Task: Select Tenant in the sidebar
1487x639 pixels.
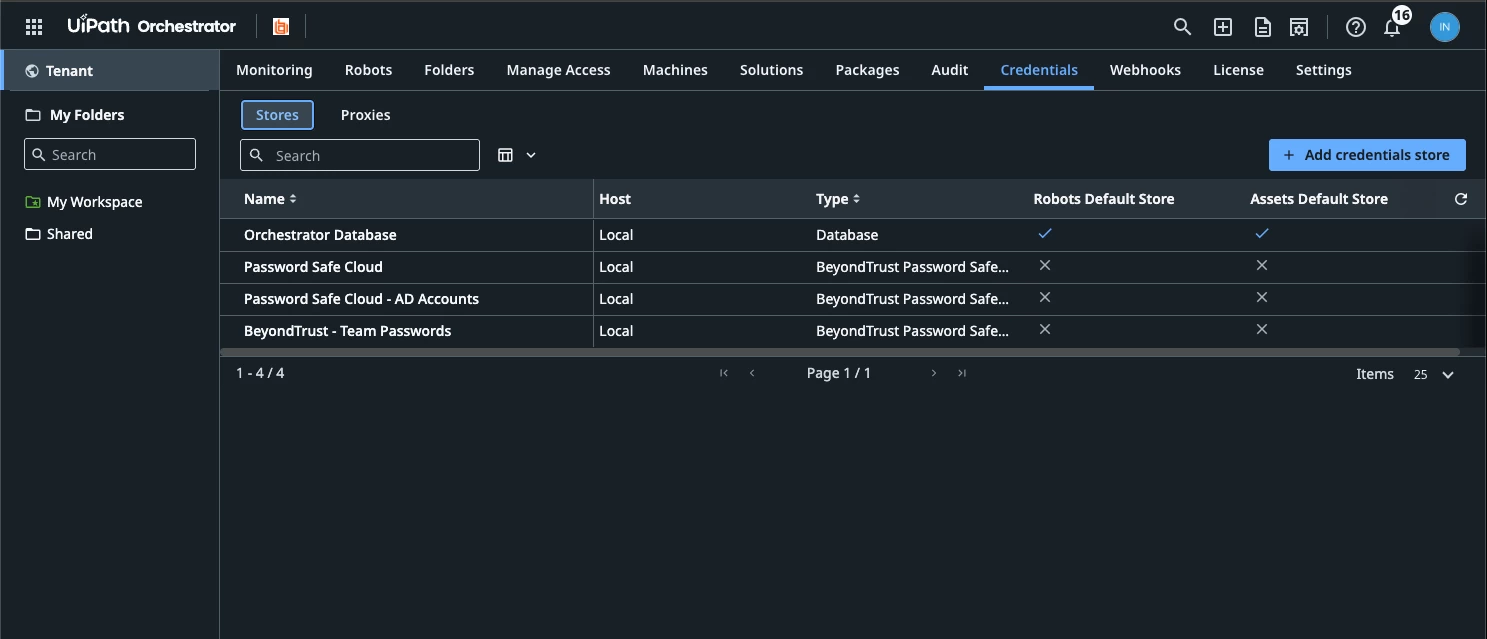Action: pos(110,71)
